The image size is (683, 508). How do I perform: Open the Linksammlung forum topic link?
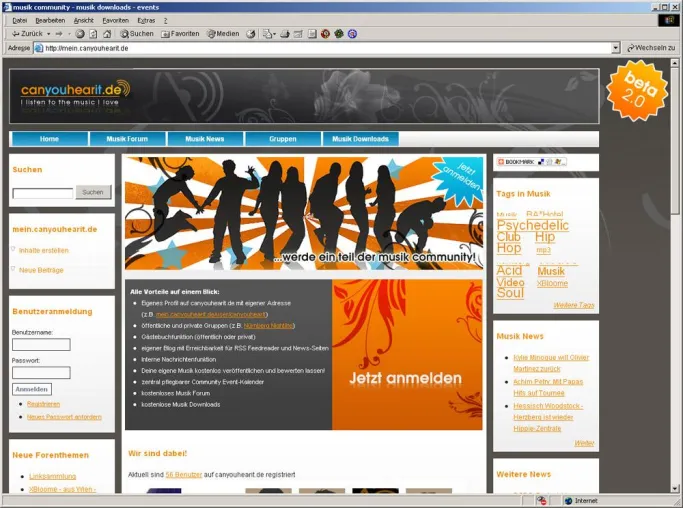(x=52, y=477)
